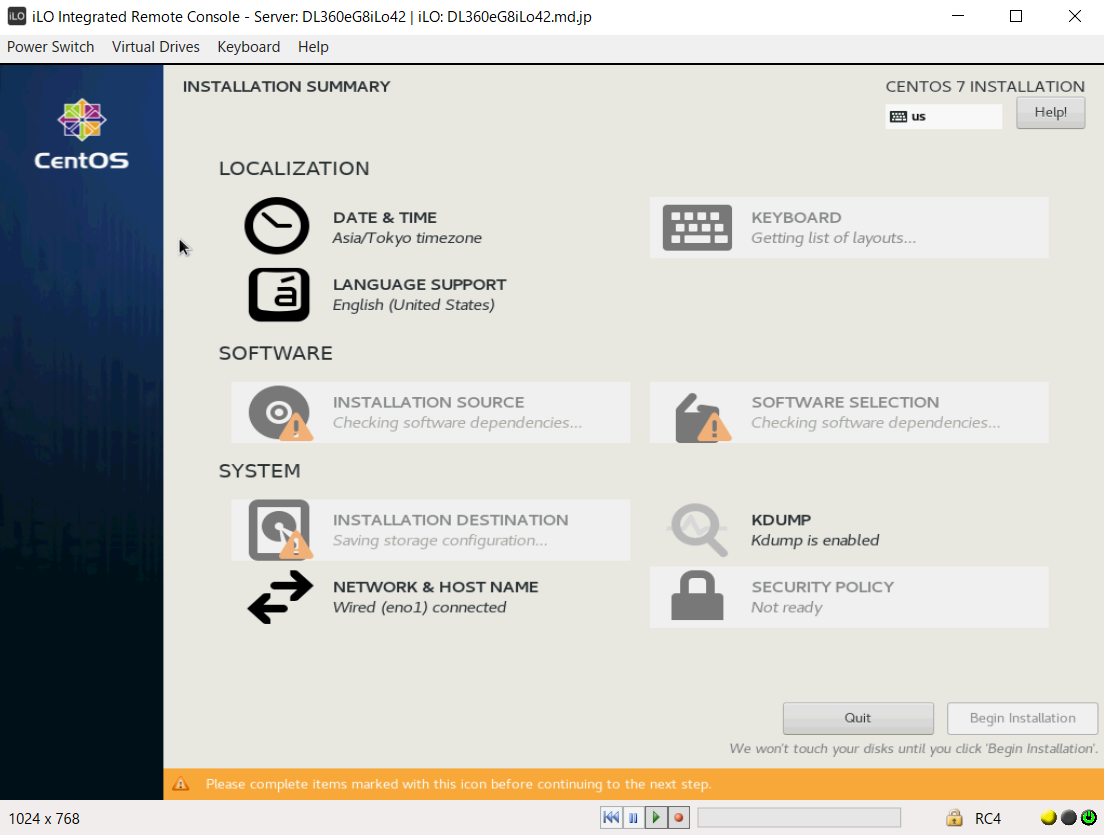Click 'Not ready' security policy status
This screenshot has width=1104, height=835.
tap(786, 608)
